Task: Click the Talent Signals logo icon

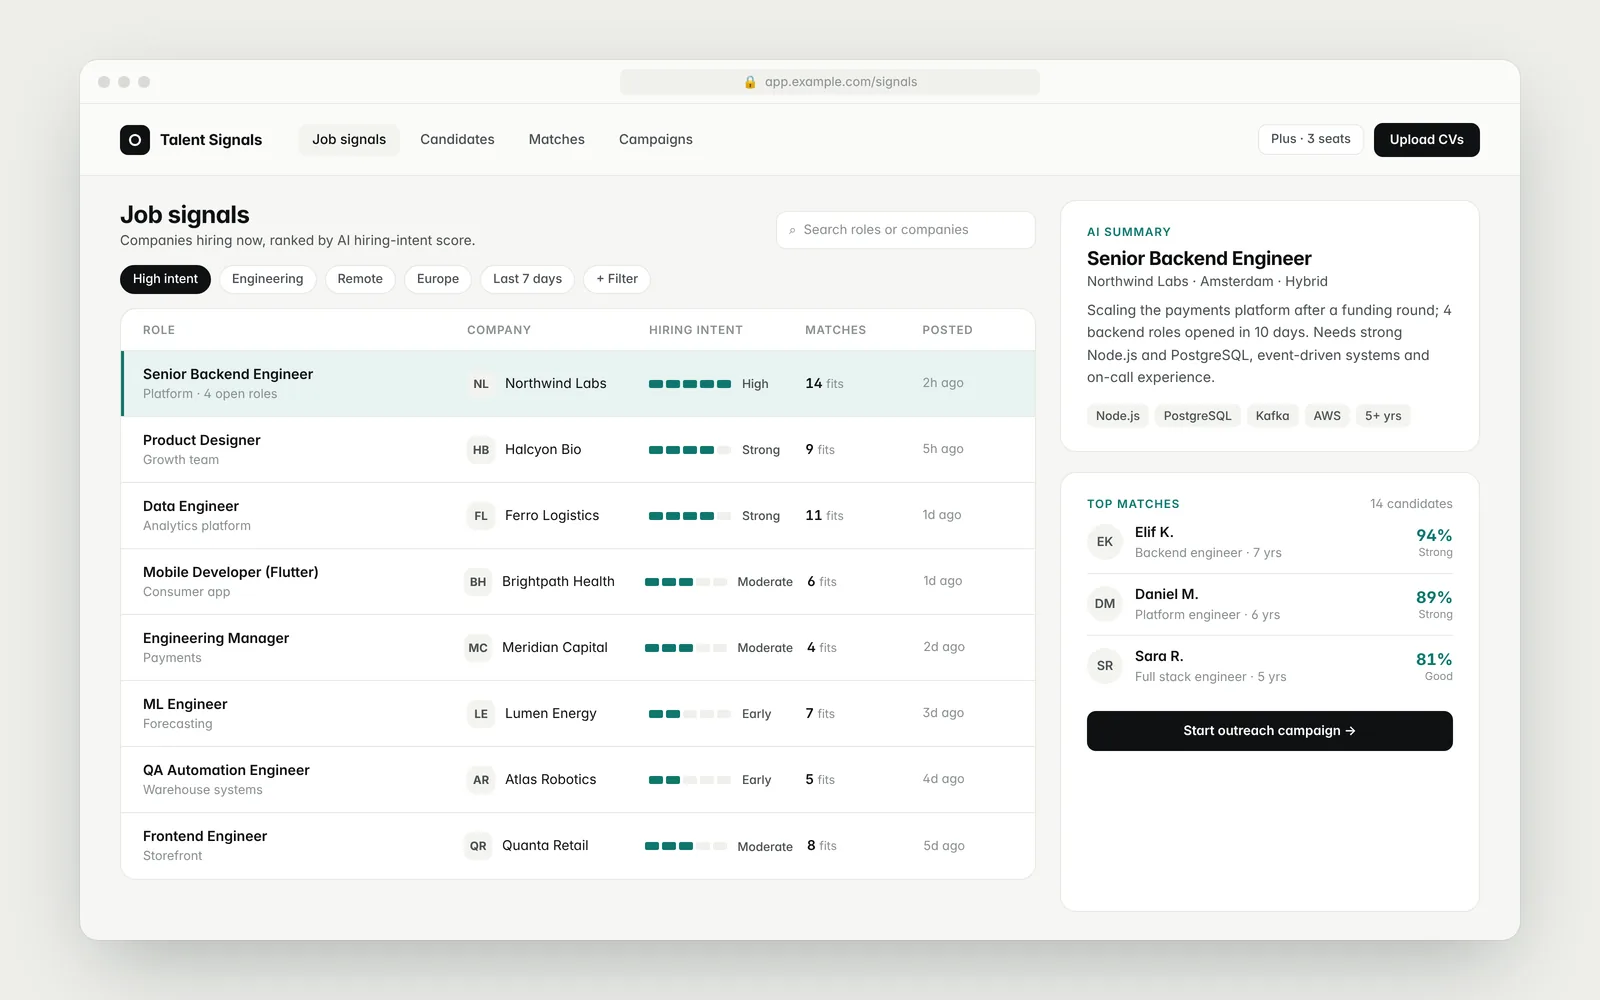Action: click(135, 140)
